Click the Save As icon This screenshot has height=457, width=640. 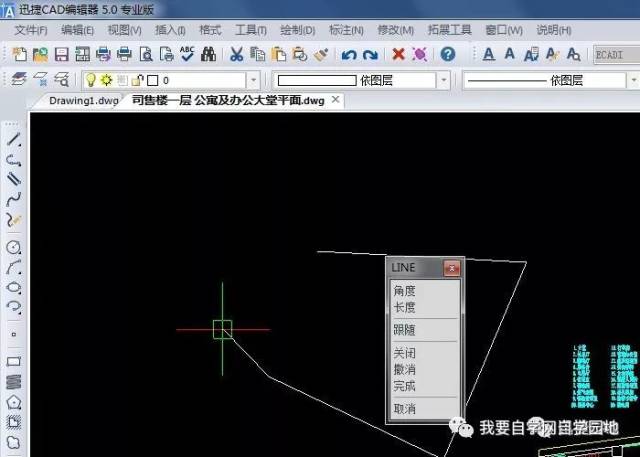[x=82, y=54]
